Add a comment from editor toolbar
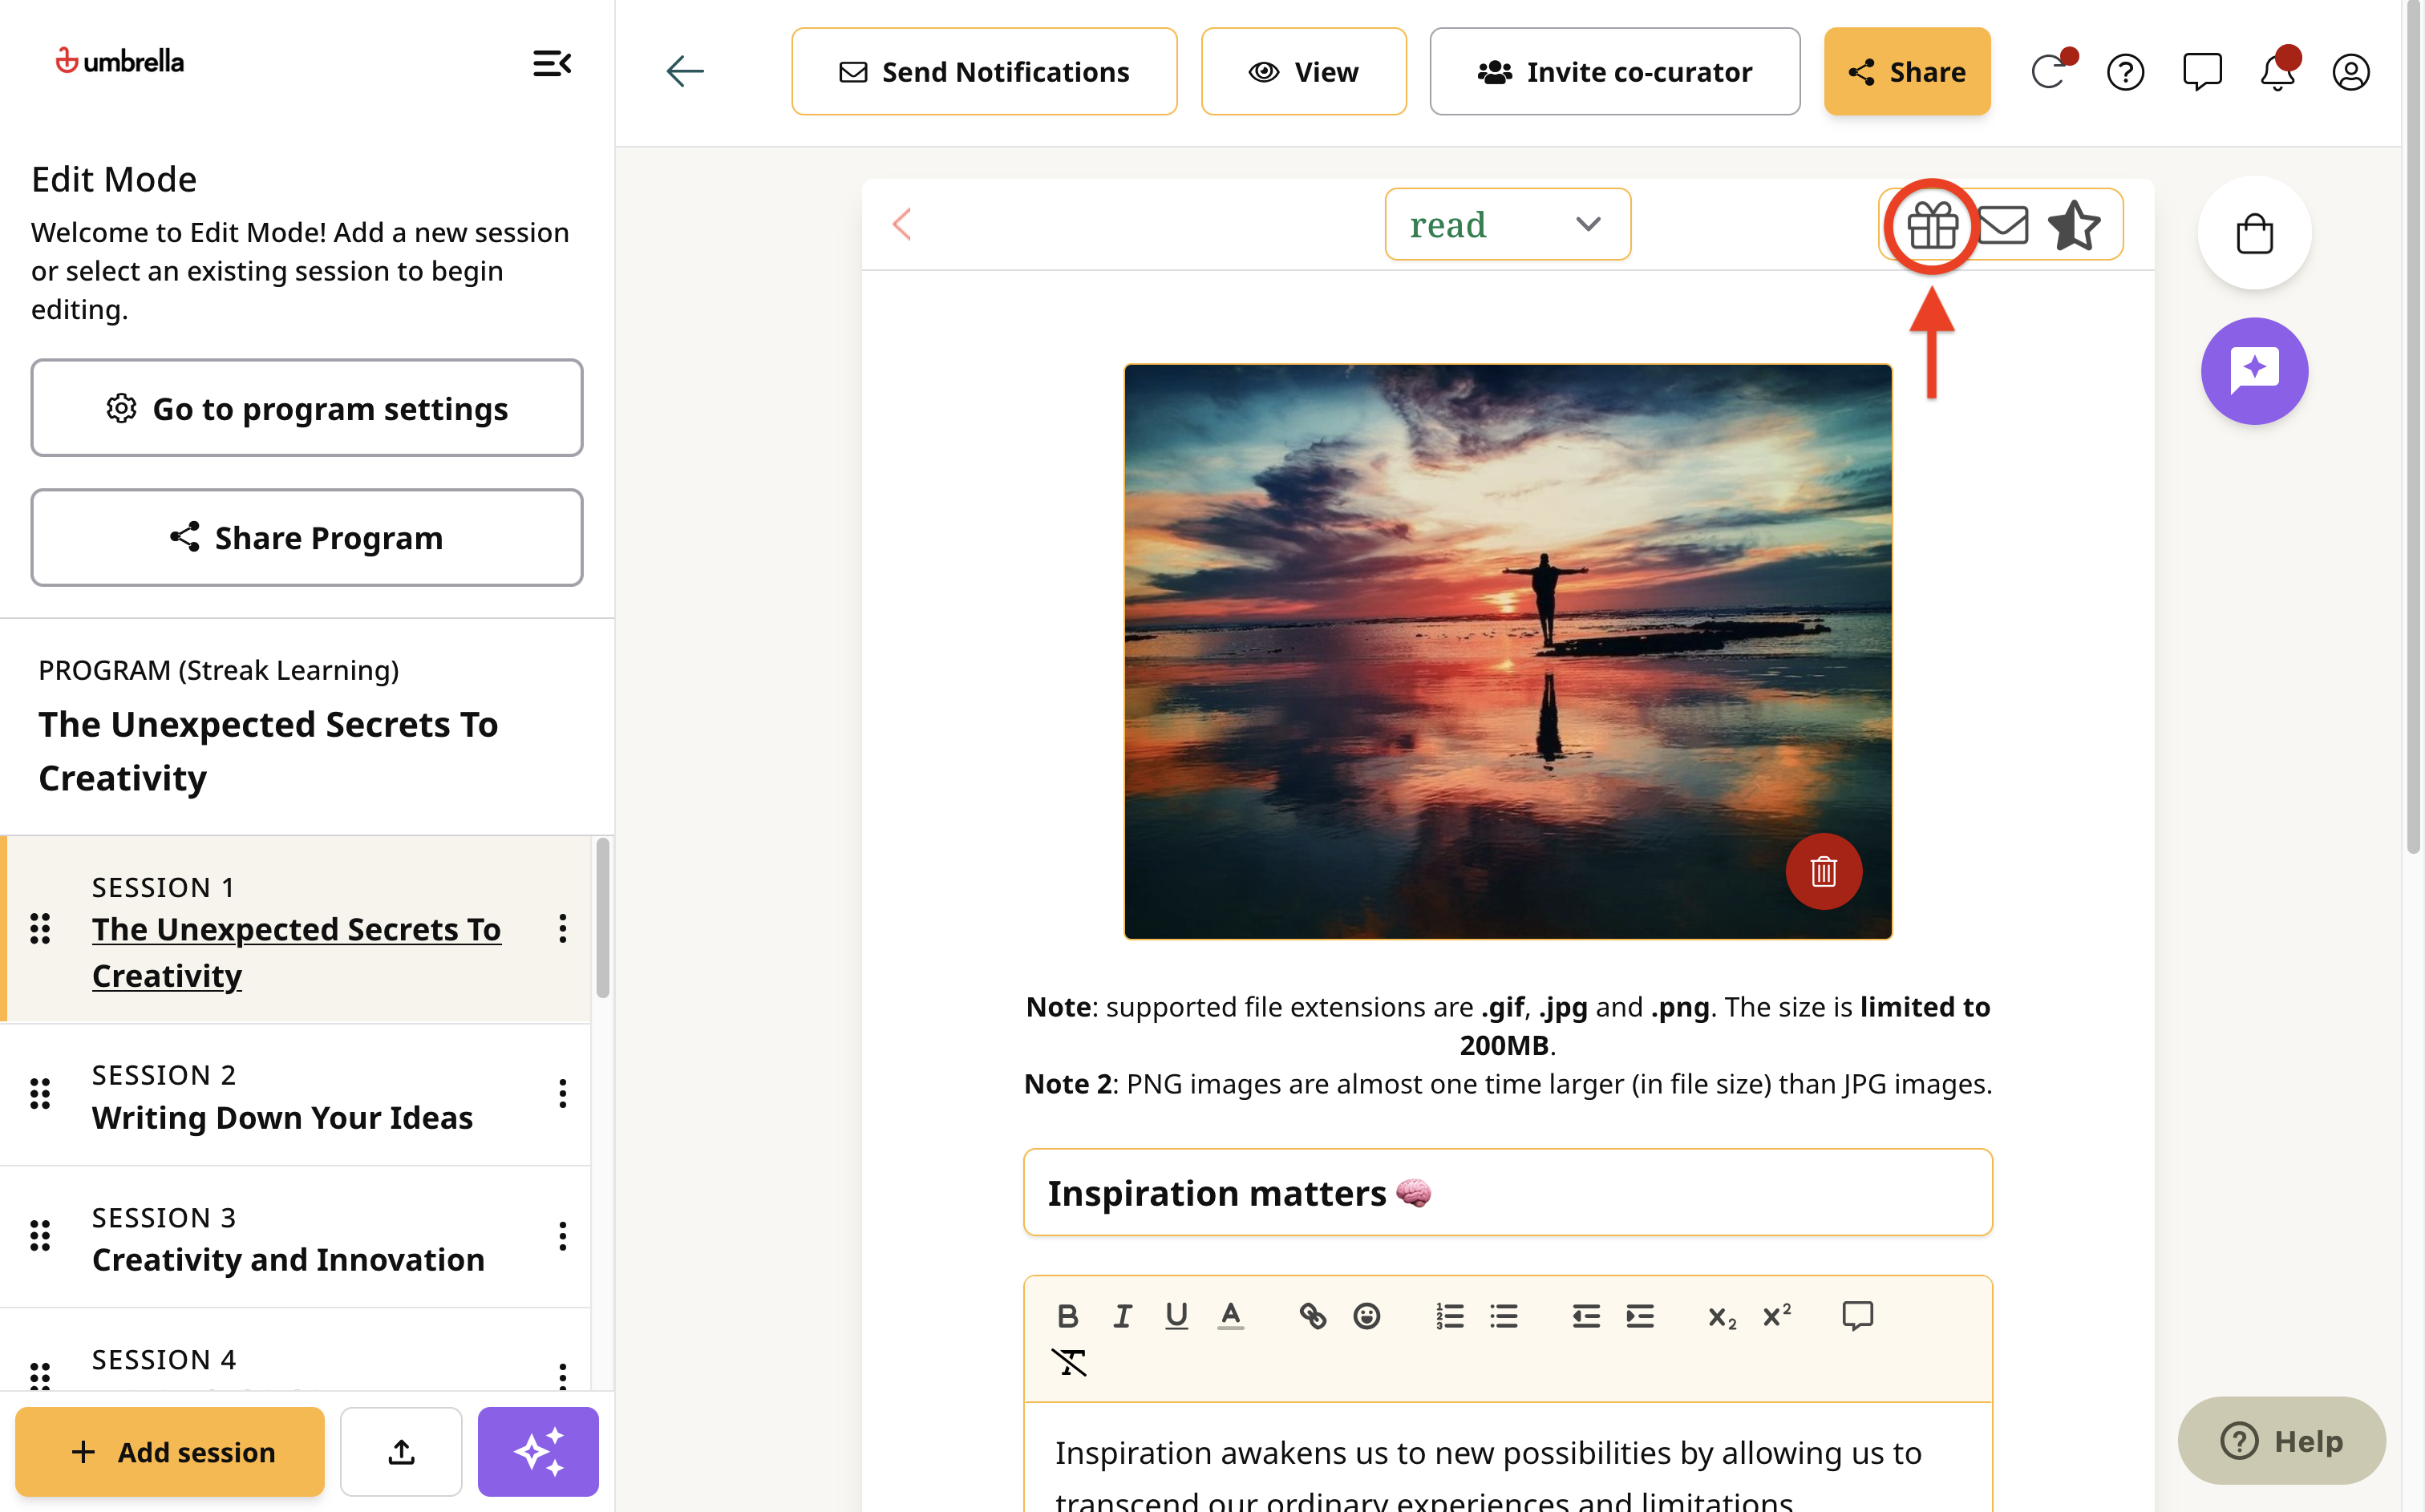2425x1512 pixels. point(1858,1316)
